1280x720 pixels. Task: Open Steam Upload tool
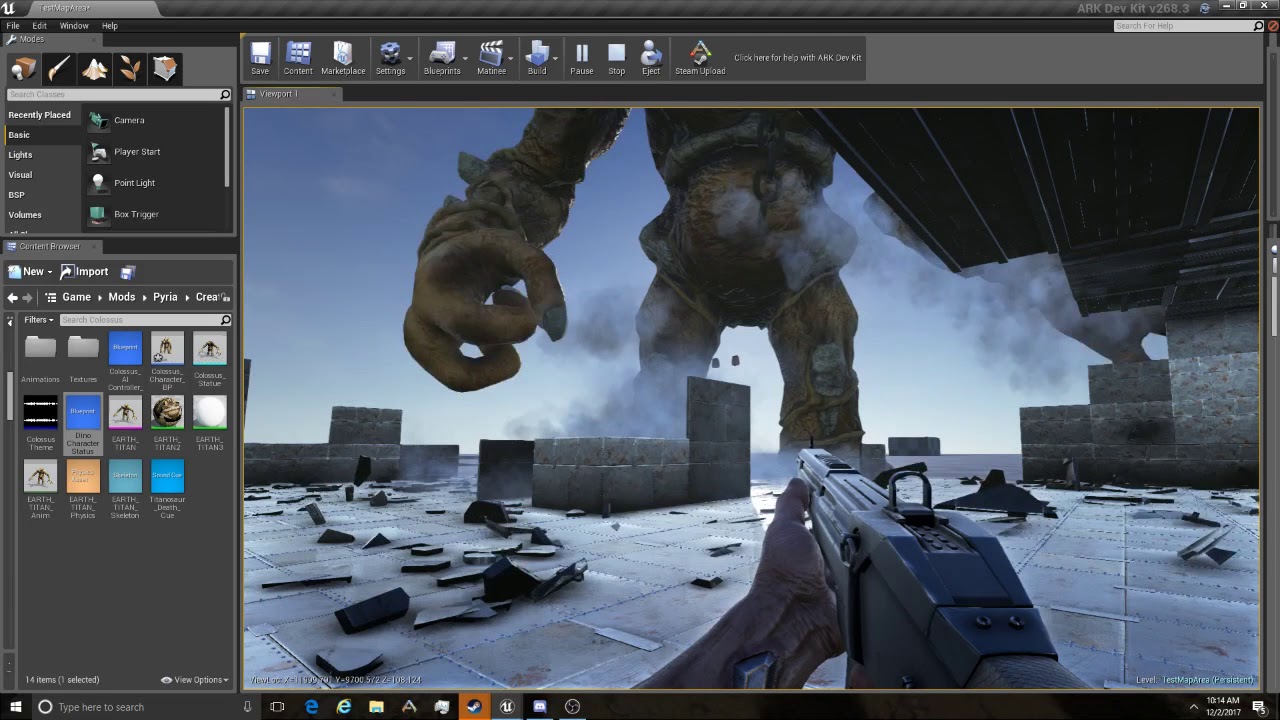[700, 58]
